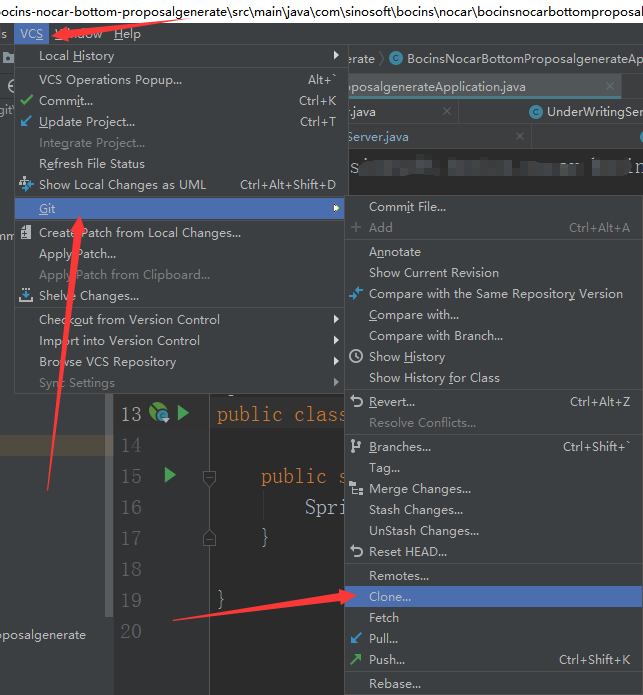This screenshot has width=643, height=695.
Task: Close the ProposalgenerateApplication.java tab
Action: pos(610,86)
